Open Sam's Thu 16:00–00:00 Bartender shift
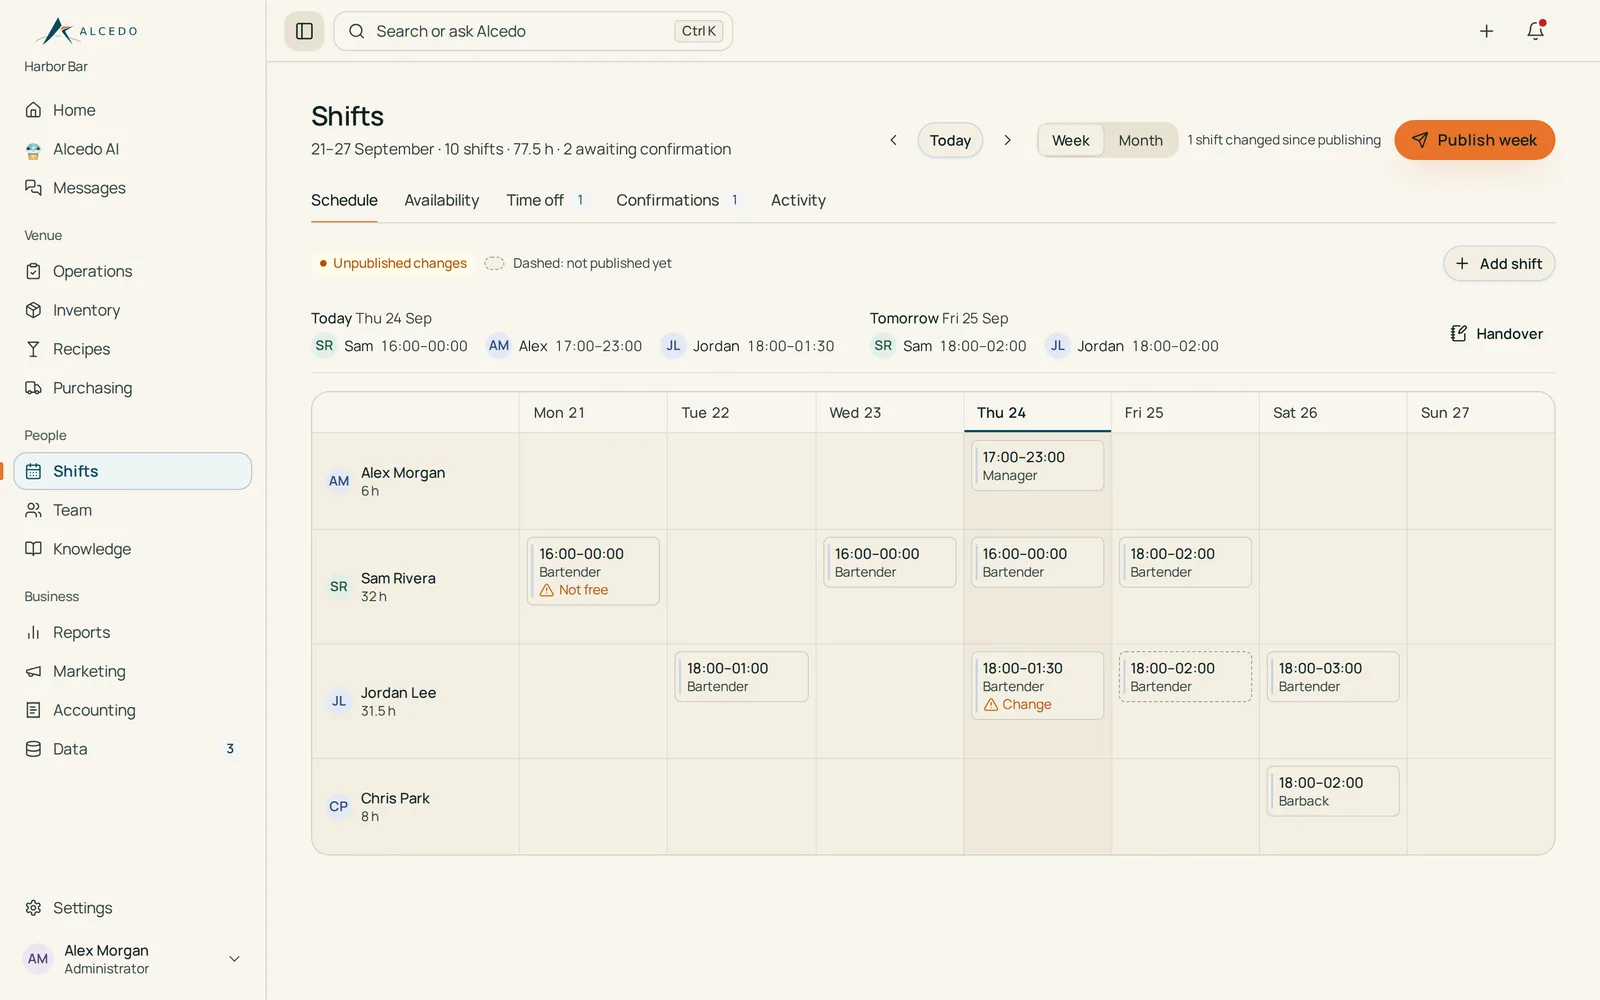Image resolution: width=1600 pixels, height=1000 pixels. [1037, 562]
